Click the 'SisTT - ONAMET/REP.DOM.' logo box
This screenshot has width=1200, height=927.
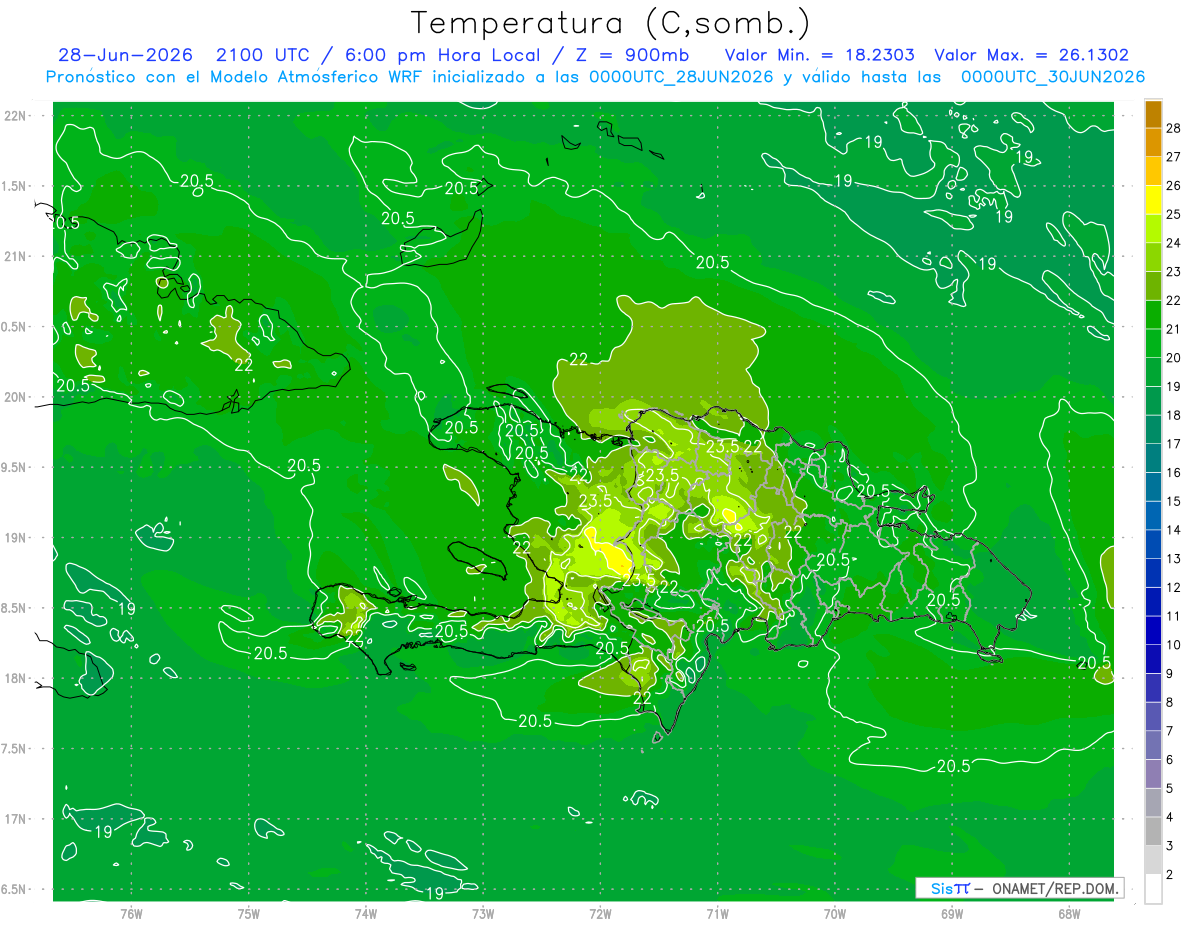pos(1019,888)
